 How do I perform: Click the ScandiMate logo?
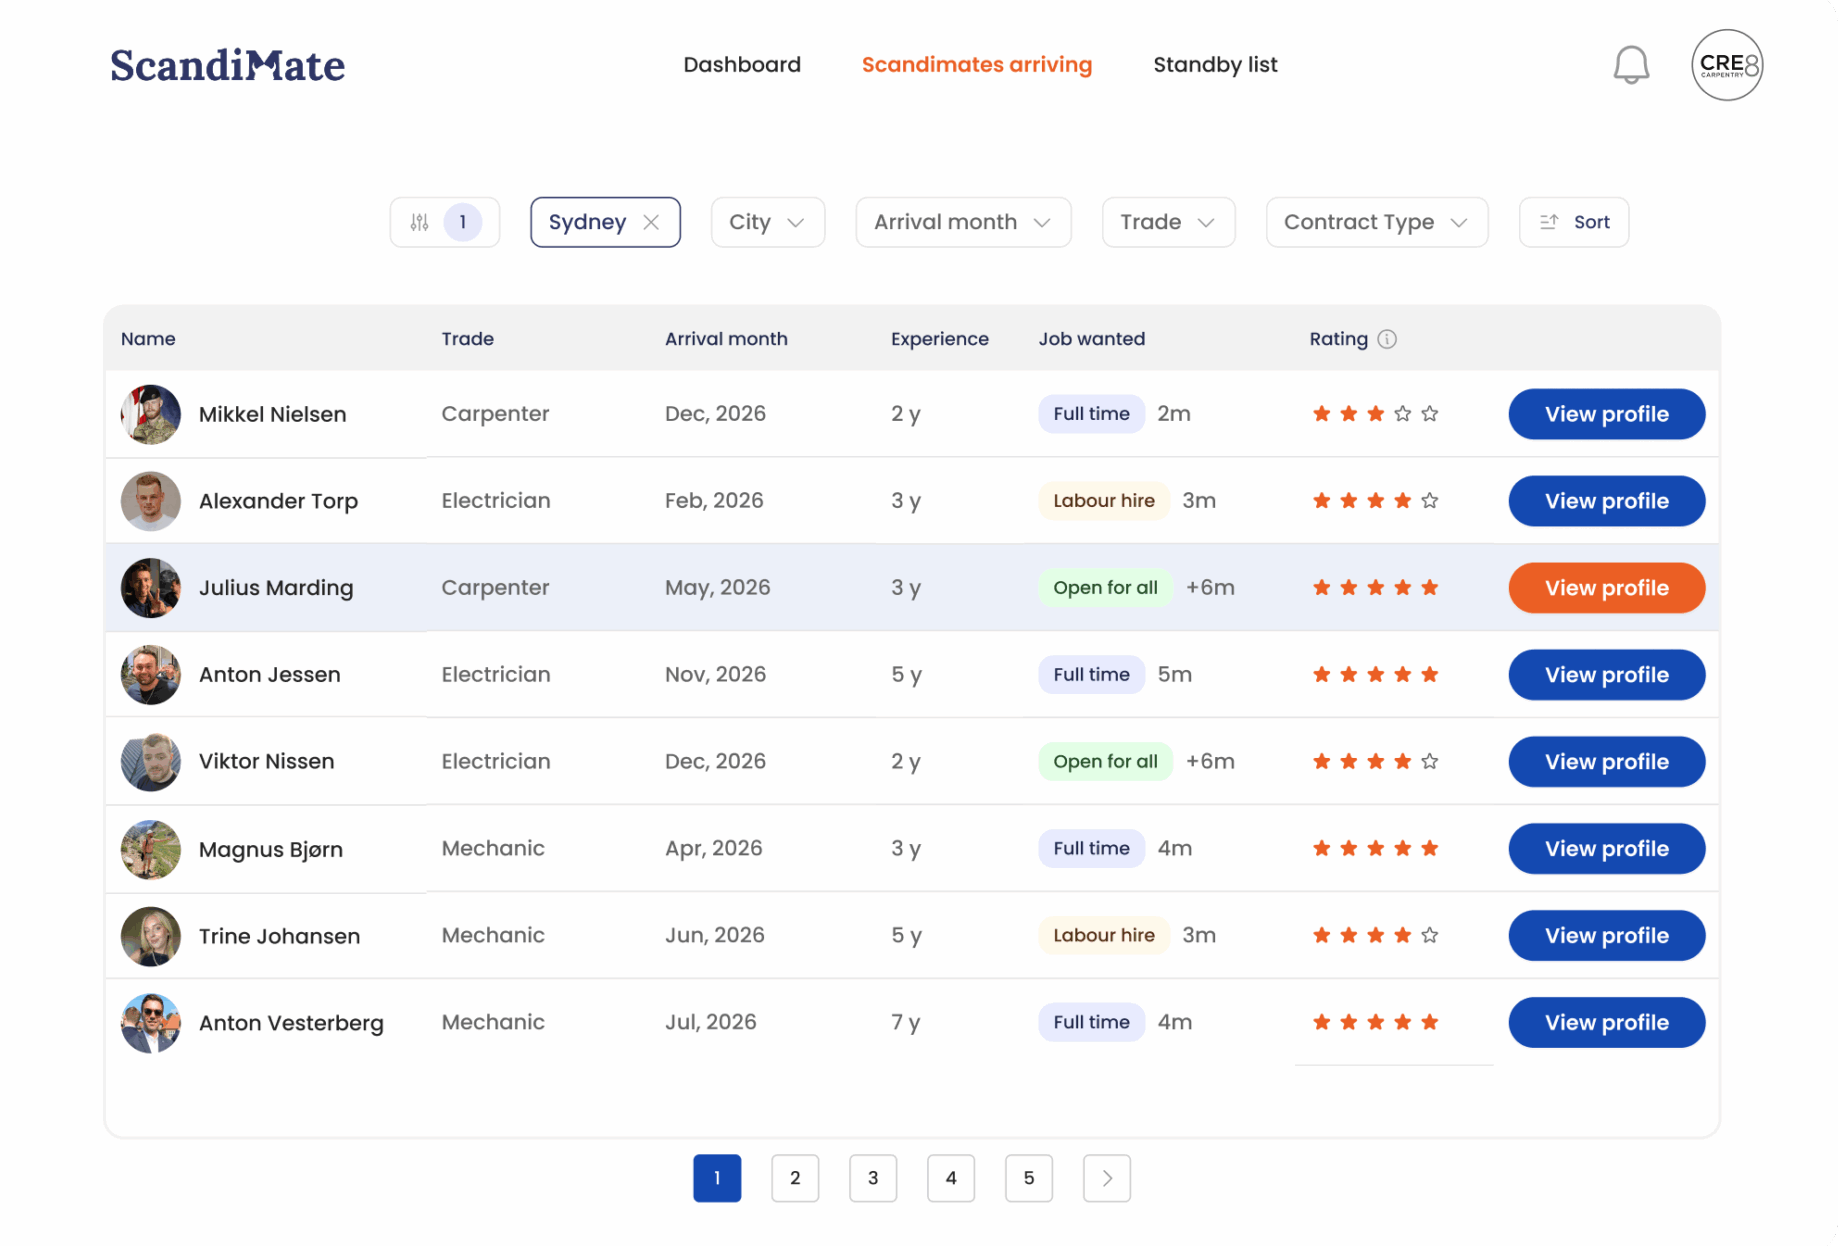(227, 65)
